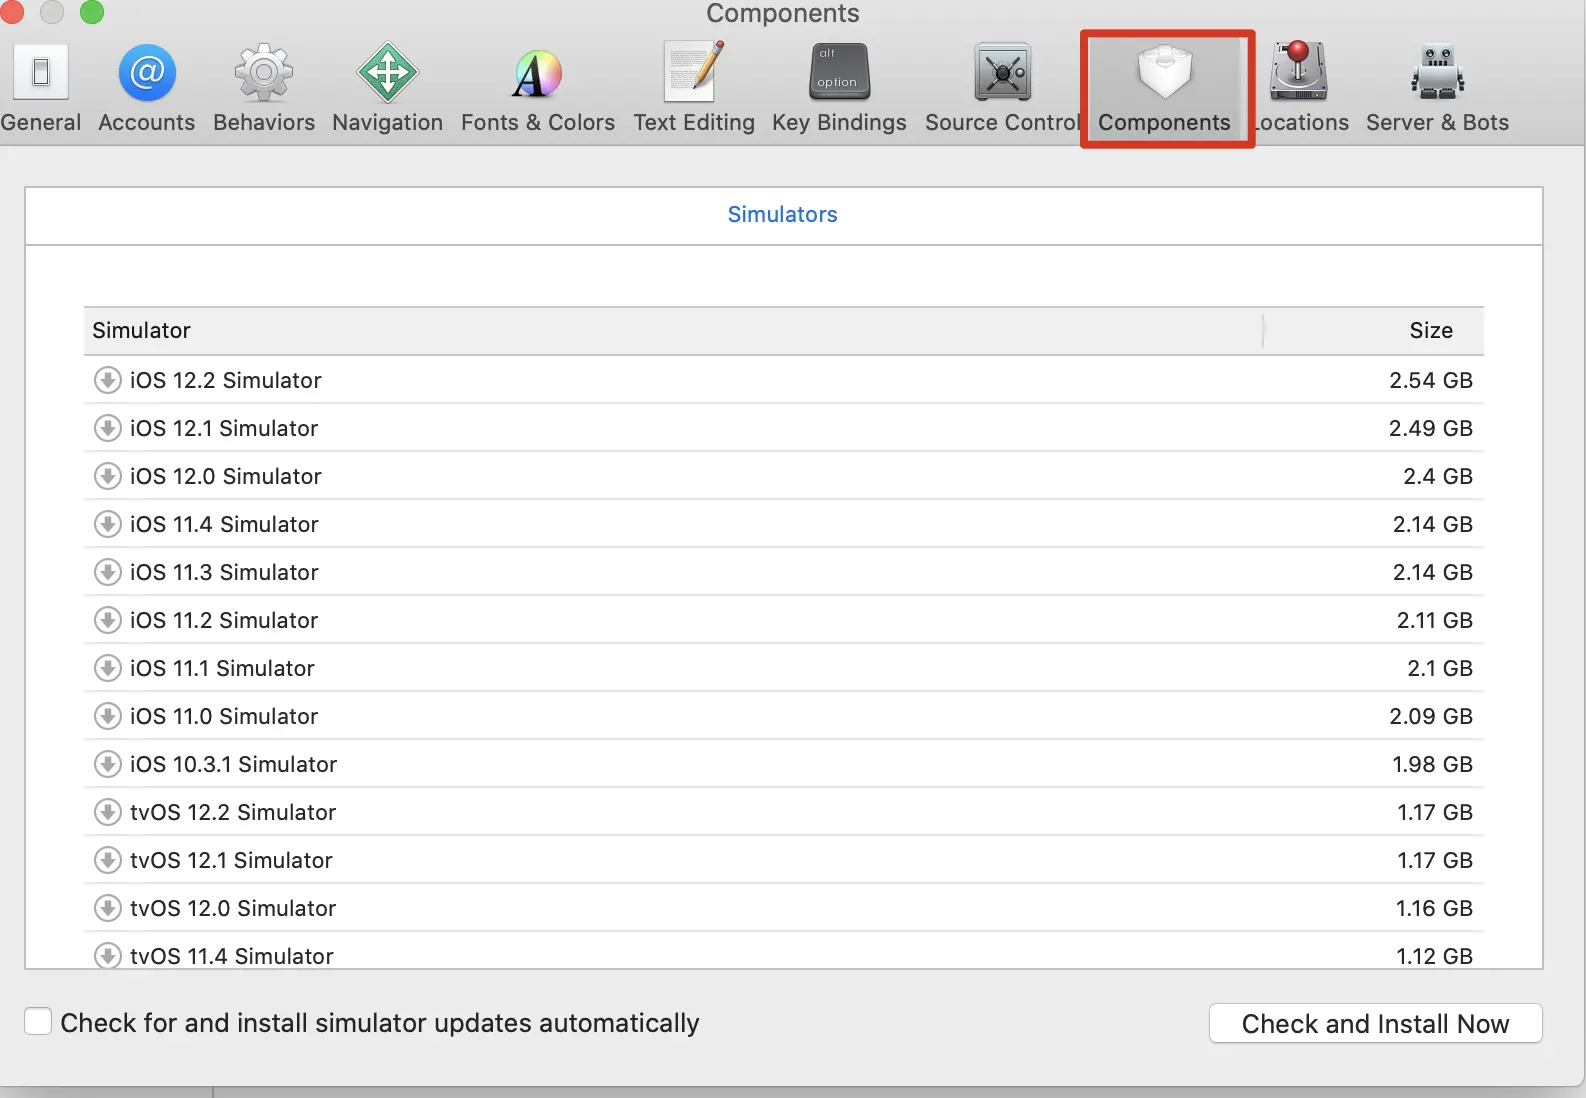Enable automatic simulator updates checkbox
Image resolution: width=1586 pixels, height=1098 pixels.
(x=38, y=1022)
